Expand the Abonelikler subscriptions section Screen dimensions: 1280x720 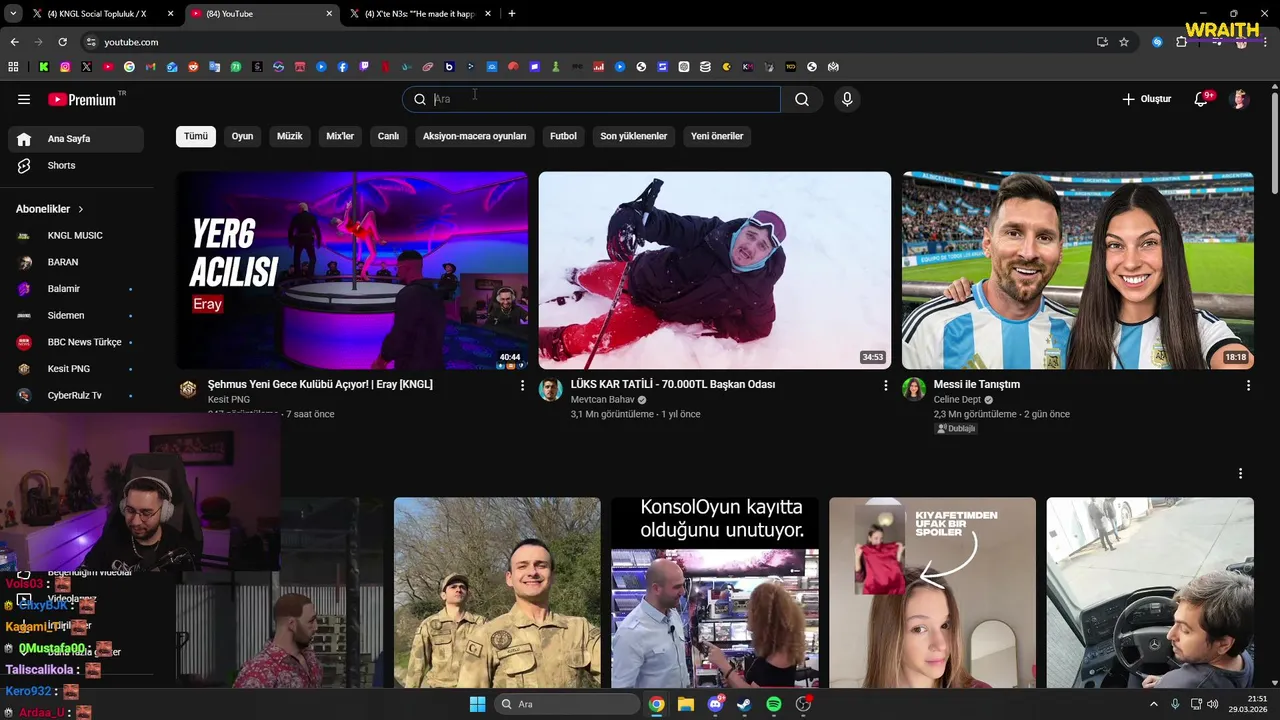pos(50,209)
